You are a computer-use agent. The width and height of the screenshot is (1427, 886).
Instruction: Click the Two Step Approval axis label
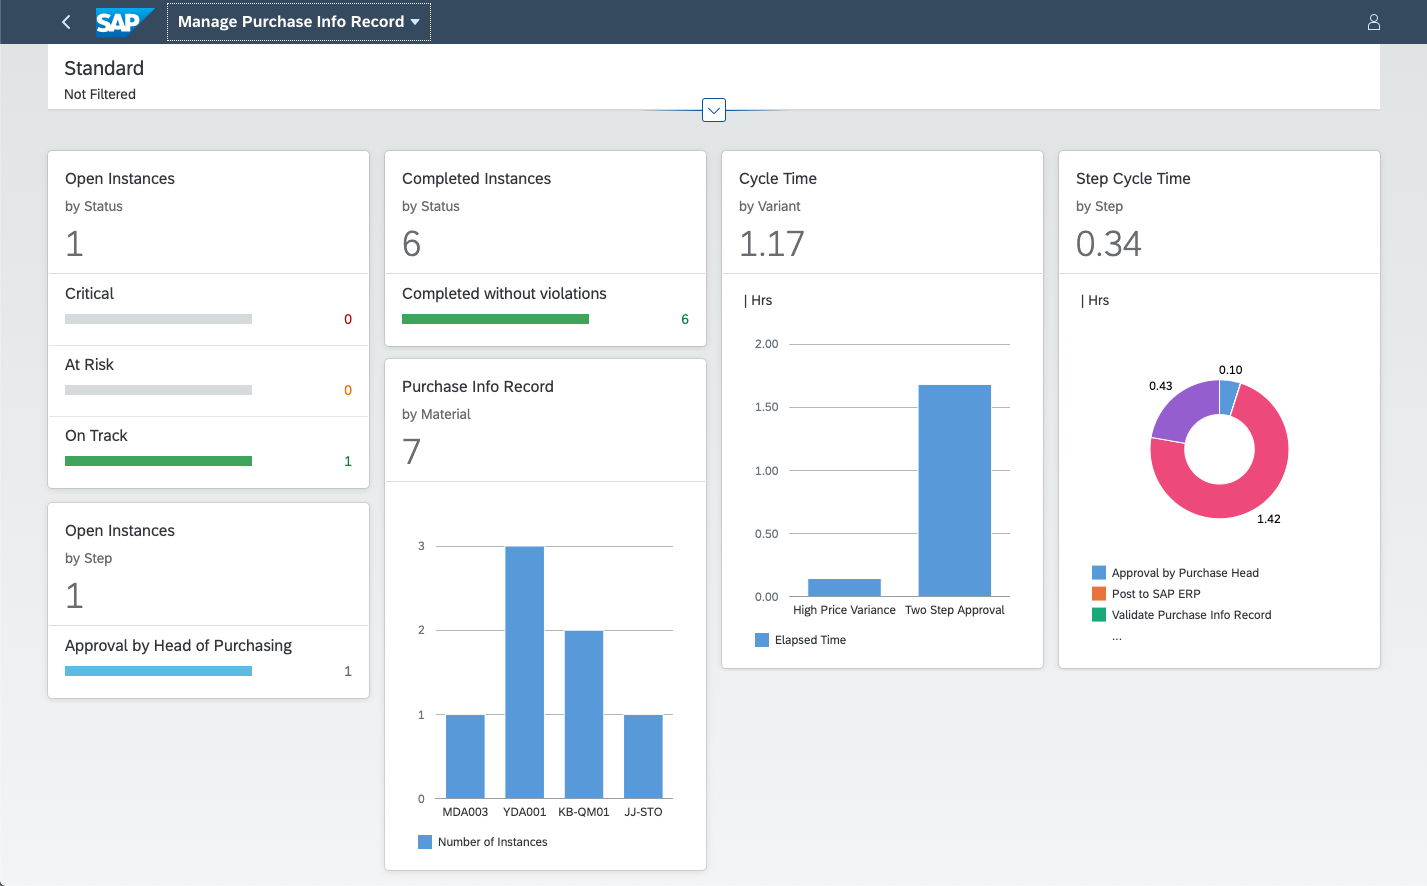(955, 610)
